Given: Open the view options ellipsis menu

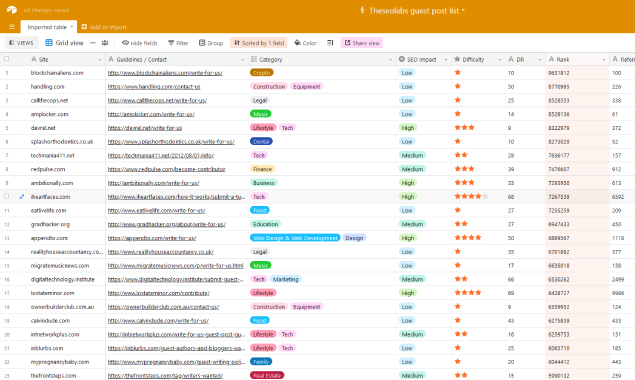Looking at the screenshot, I should point(93,43).
